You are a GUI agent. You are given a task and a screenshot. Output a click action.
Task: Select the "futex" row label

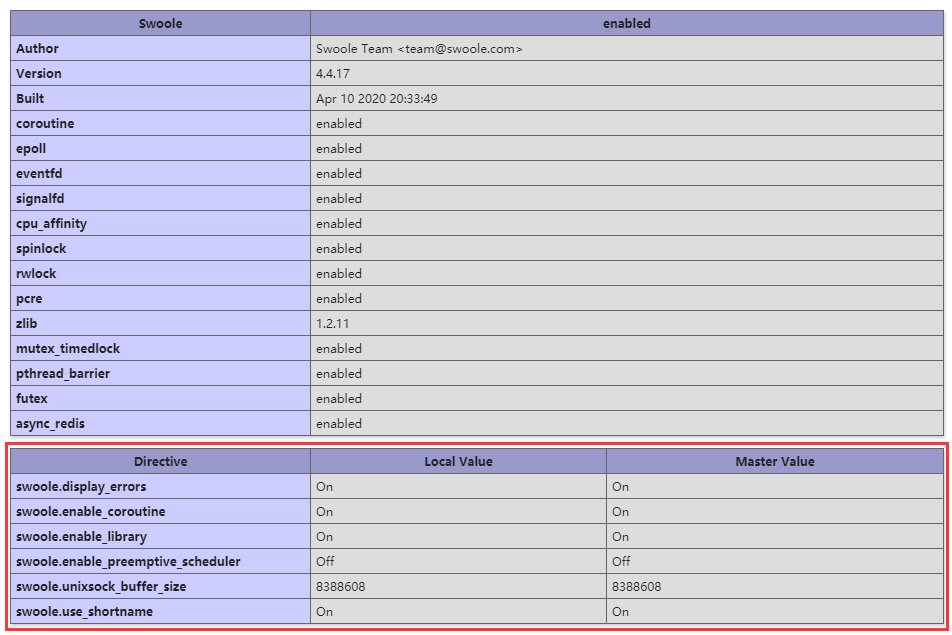coord(32,398)
